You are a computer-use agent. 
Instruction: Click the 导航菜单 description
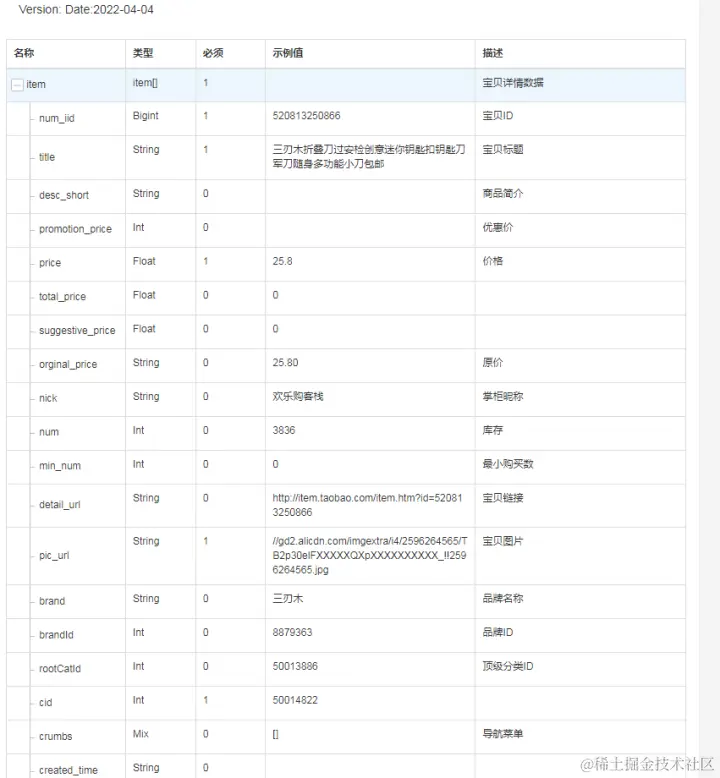tap(503, 733)
